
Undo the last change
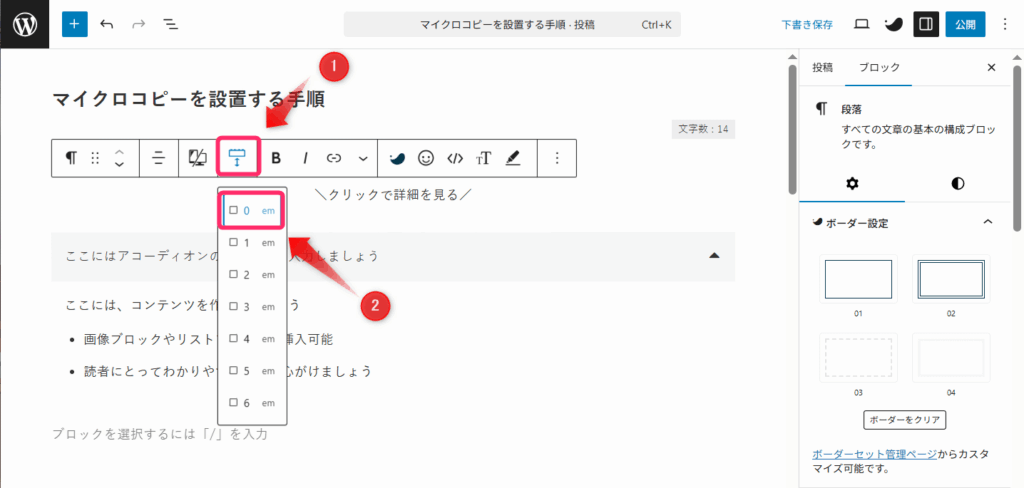point(106,25)
